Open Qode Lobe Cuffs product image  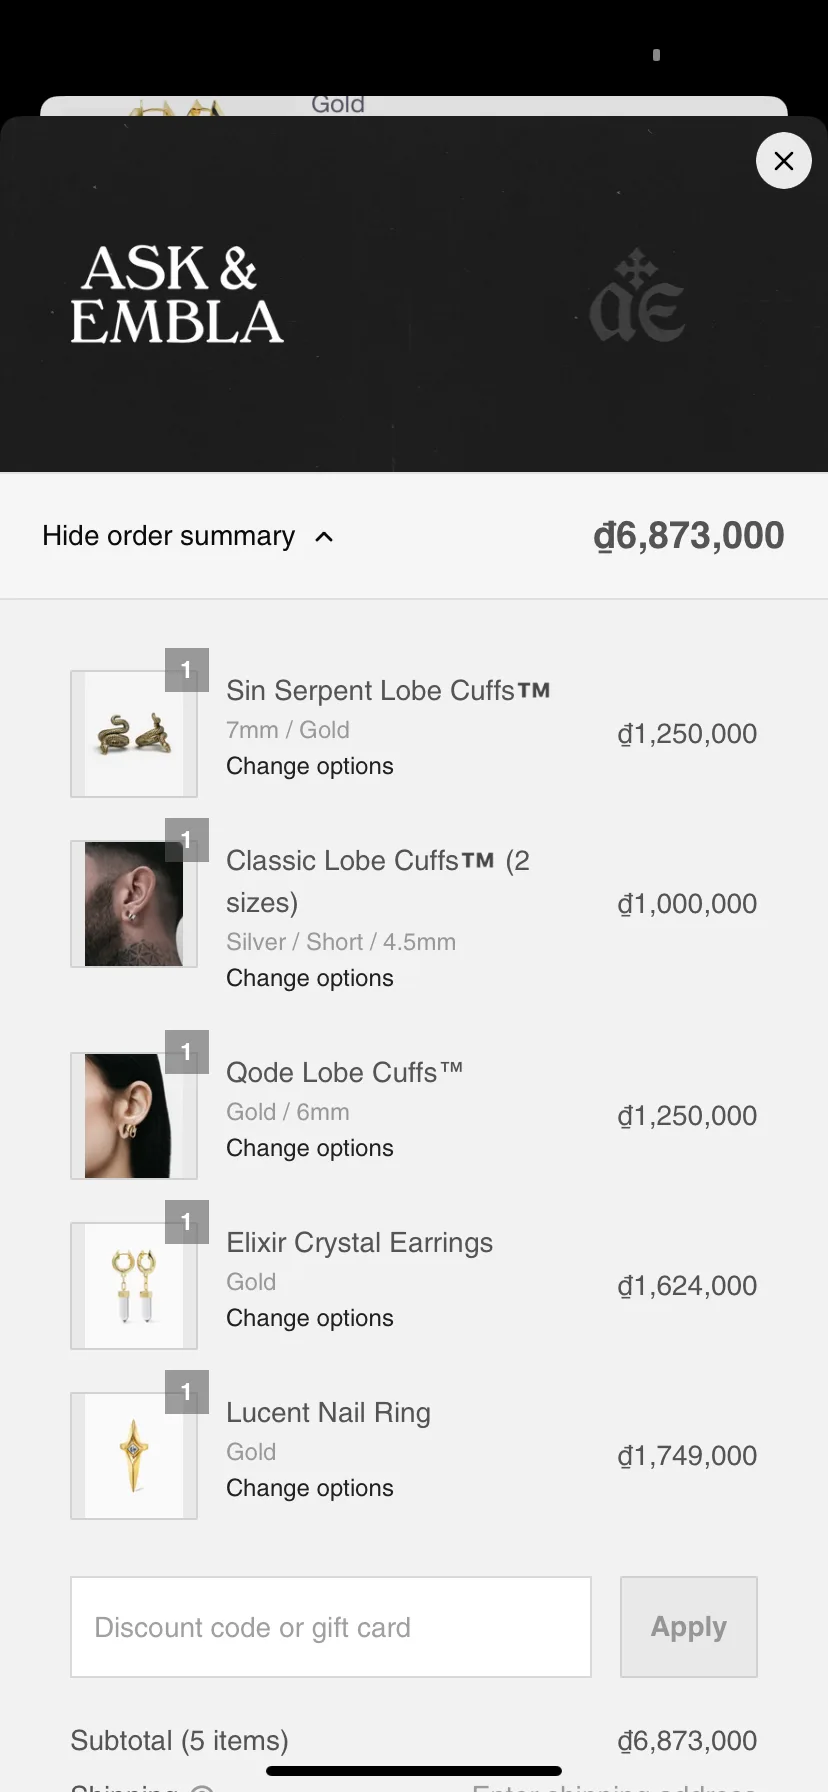(134, 1116)
